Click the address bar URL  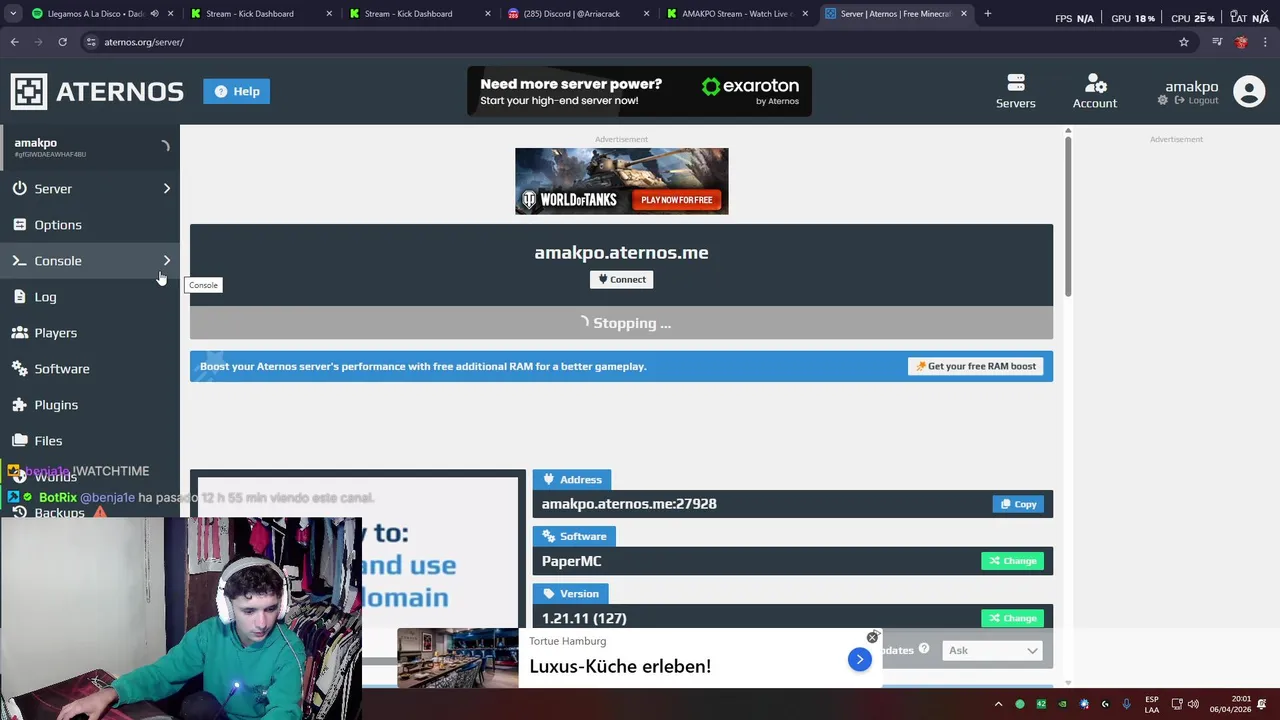point(144,42)
